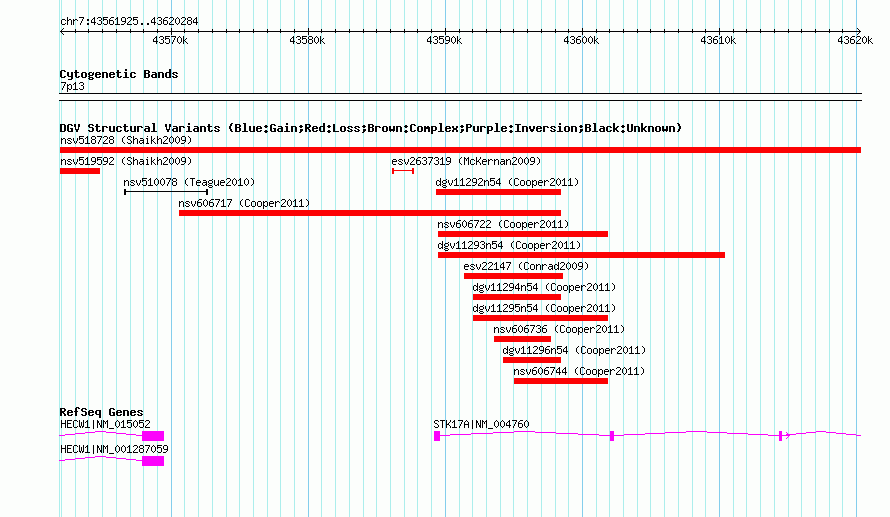The image size is (890, 517).
Task: Click the HECW1|NM_015052 gene label
Action: pos(106,424)
